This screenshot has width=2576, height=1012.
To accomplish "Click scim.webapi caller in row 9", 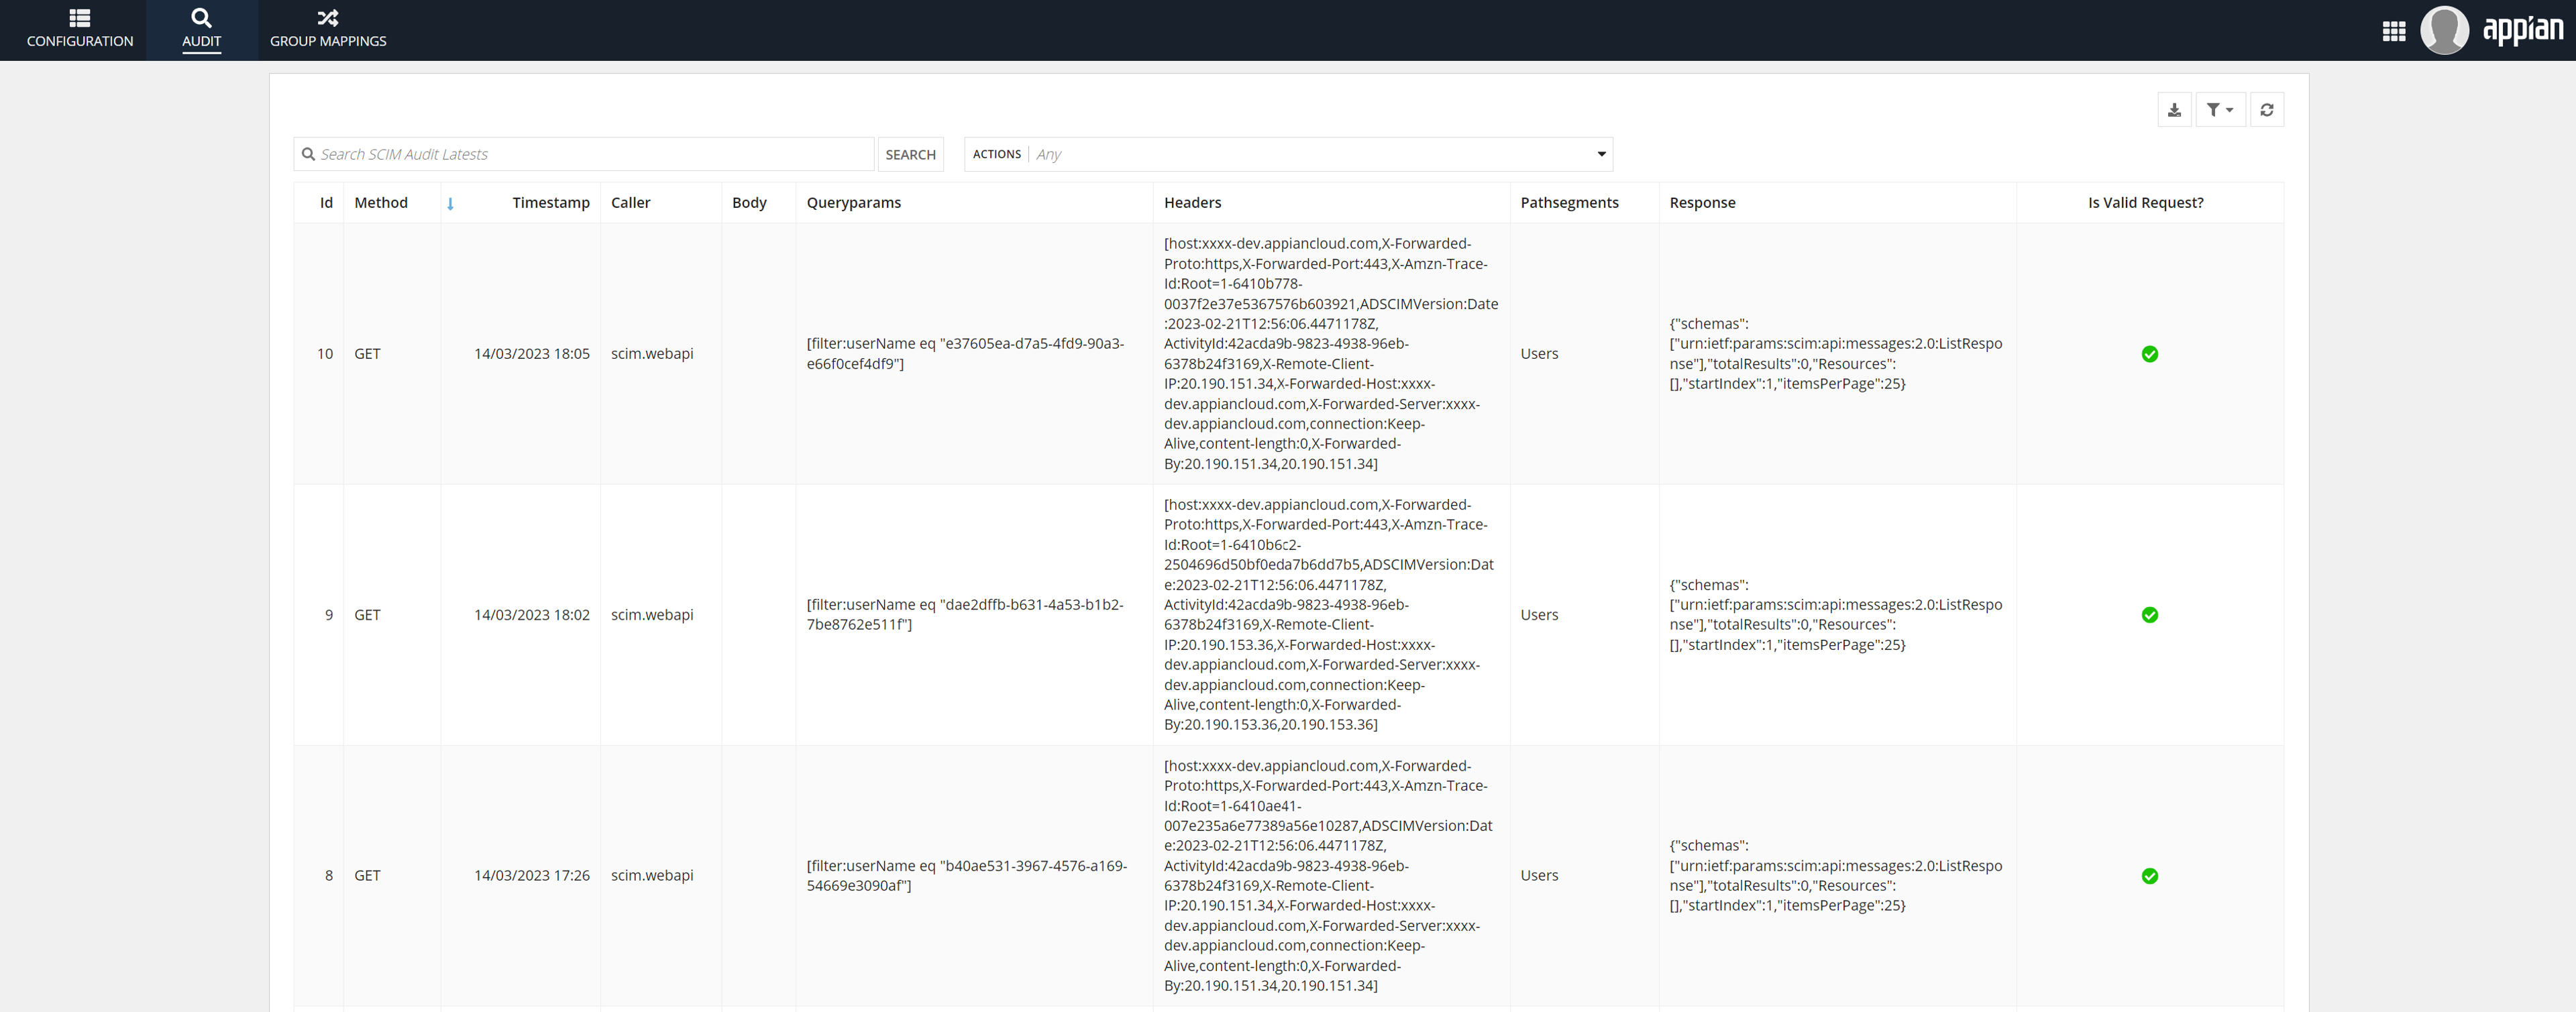I will 652,615.
